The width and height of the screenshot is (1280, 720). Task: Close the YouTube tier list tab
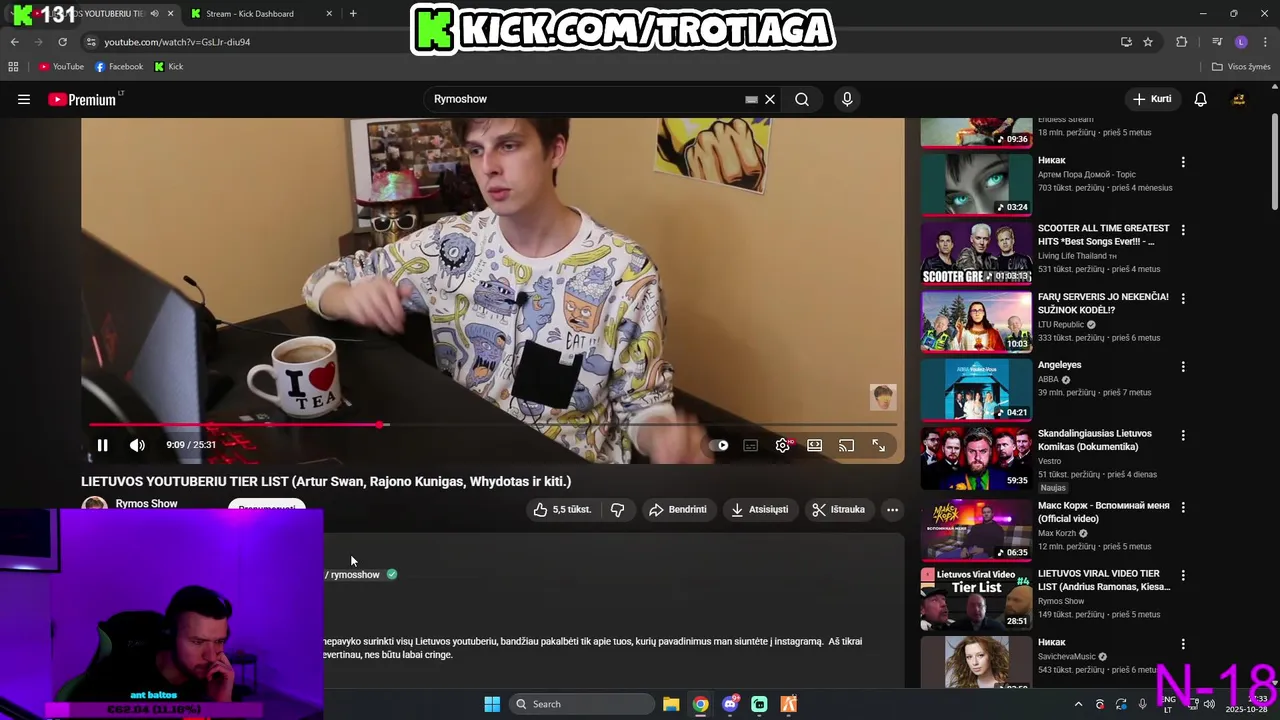[x=170, y=14]
